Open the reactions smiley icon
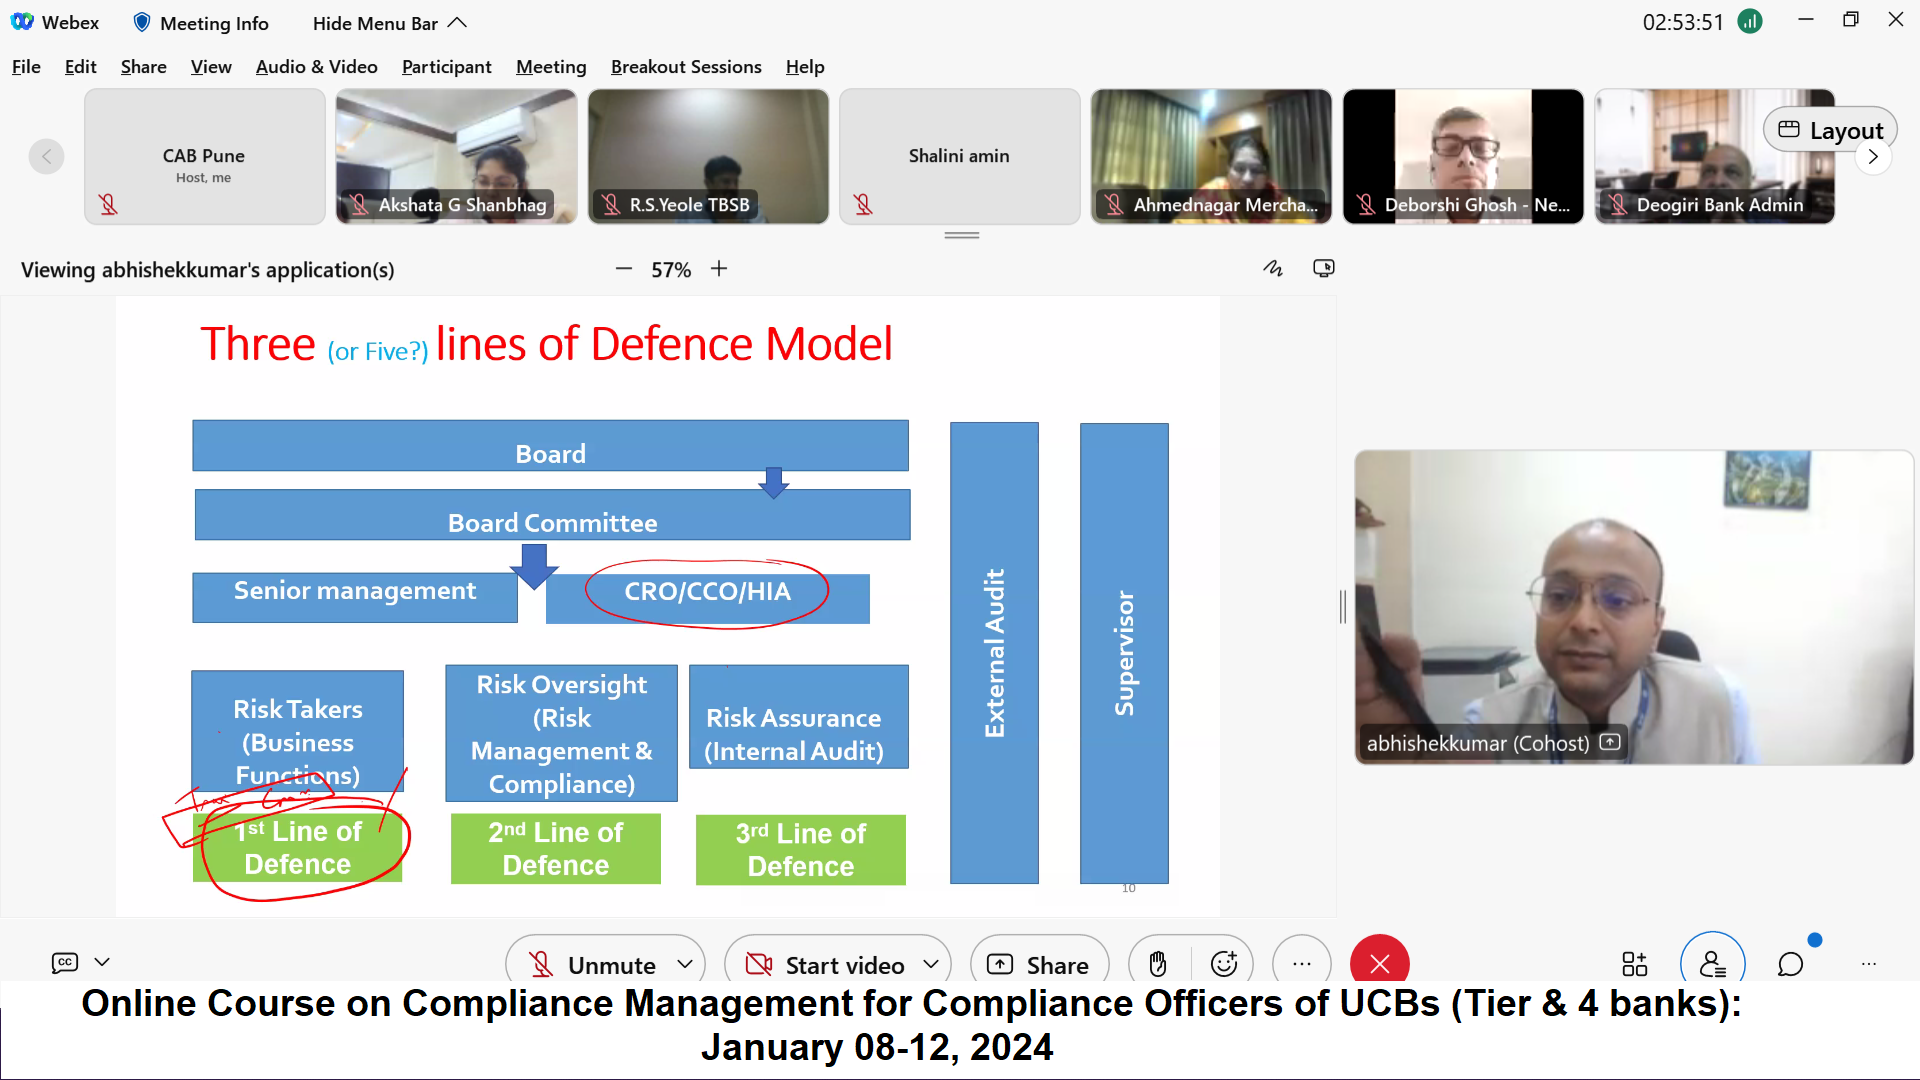This screenshot has height=1080, width=1920. [1223, 964]
